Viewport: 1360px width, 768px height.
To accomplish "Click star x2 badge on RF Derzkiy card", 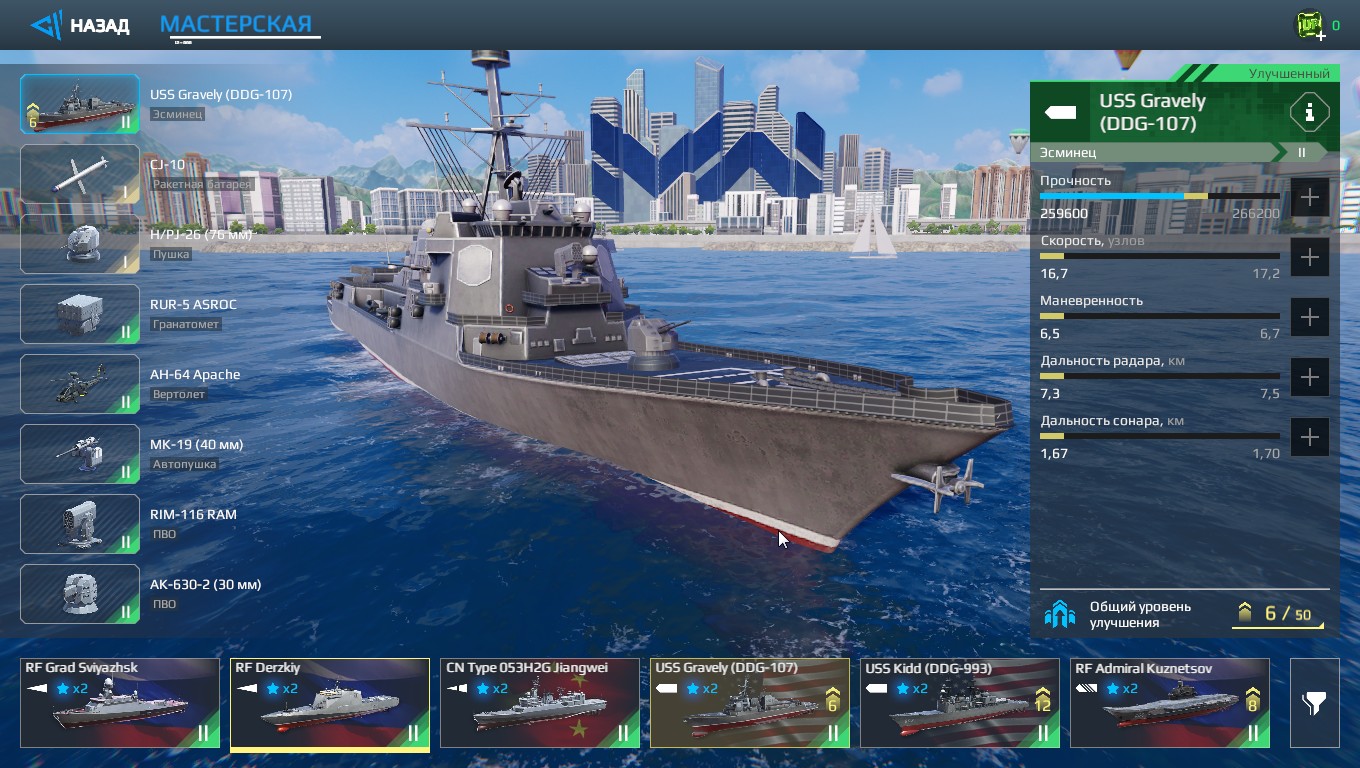I will pyautogui.click(x=281, y=688).
